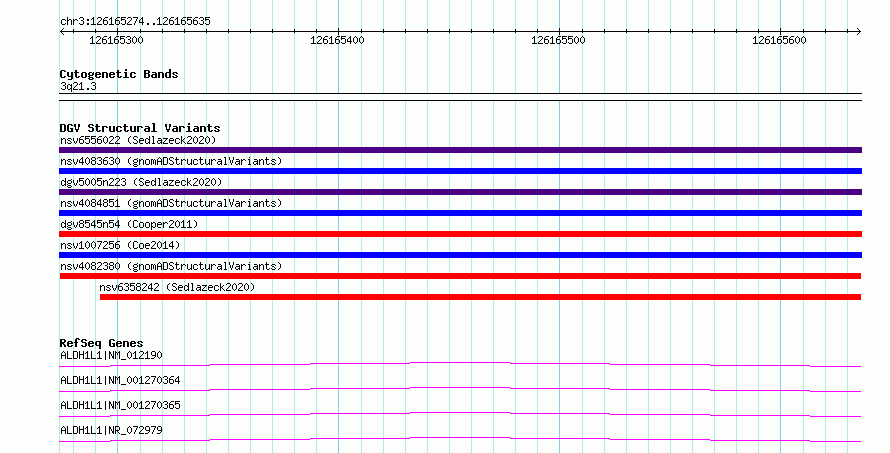Click the RefSeq Genes track title
This screenshot has width=890, height=453.
click(101, 343)
